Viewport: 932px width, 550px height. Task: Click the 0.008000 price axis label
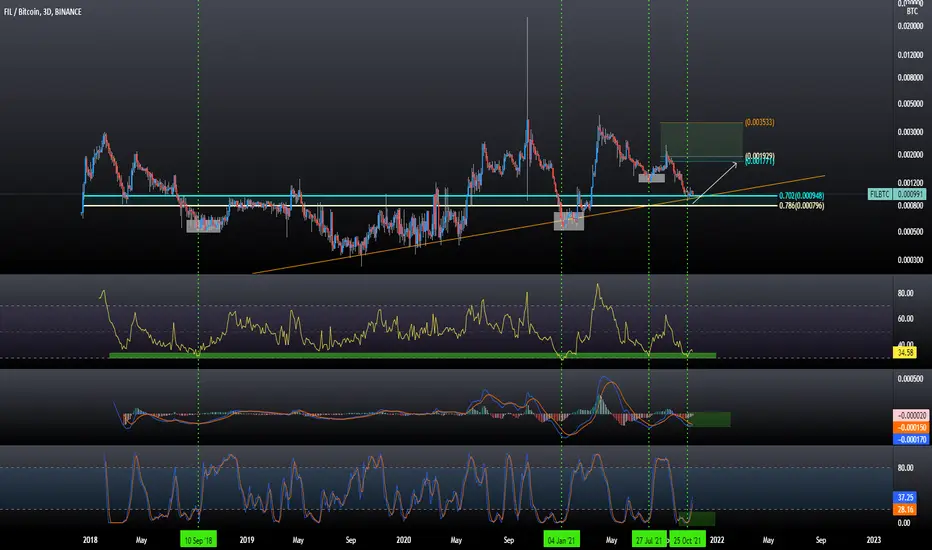coord(910,77)
